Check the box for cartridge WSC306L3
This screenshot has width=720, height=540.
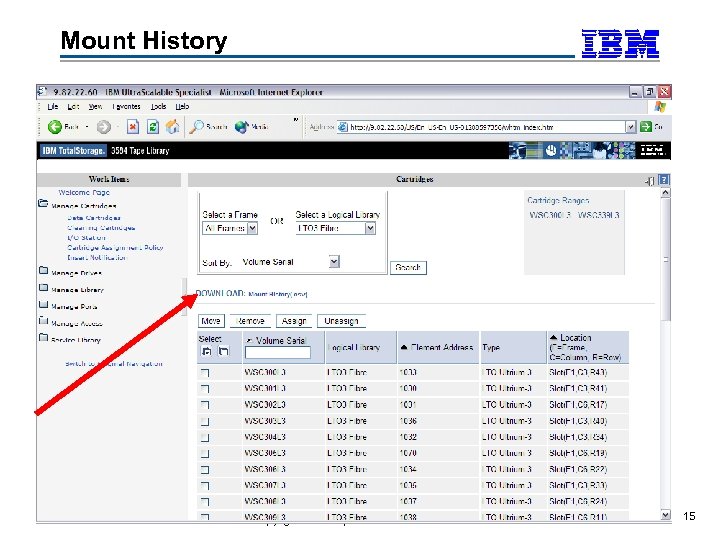pos(205,469)
